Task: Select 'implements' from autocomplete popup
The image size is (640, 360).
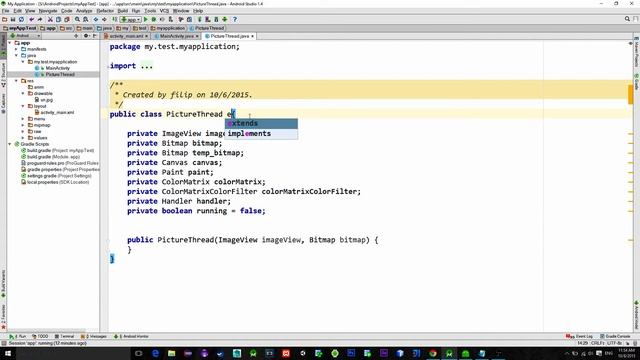Action: point(261,133)
